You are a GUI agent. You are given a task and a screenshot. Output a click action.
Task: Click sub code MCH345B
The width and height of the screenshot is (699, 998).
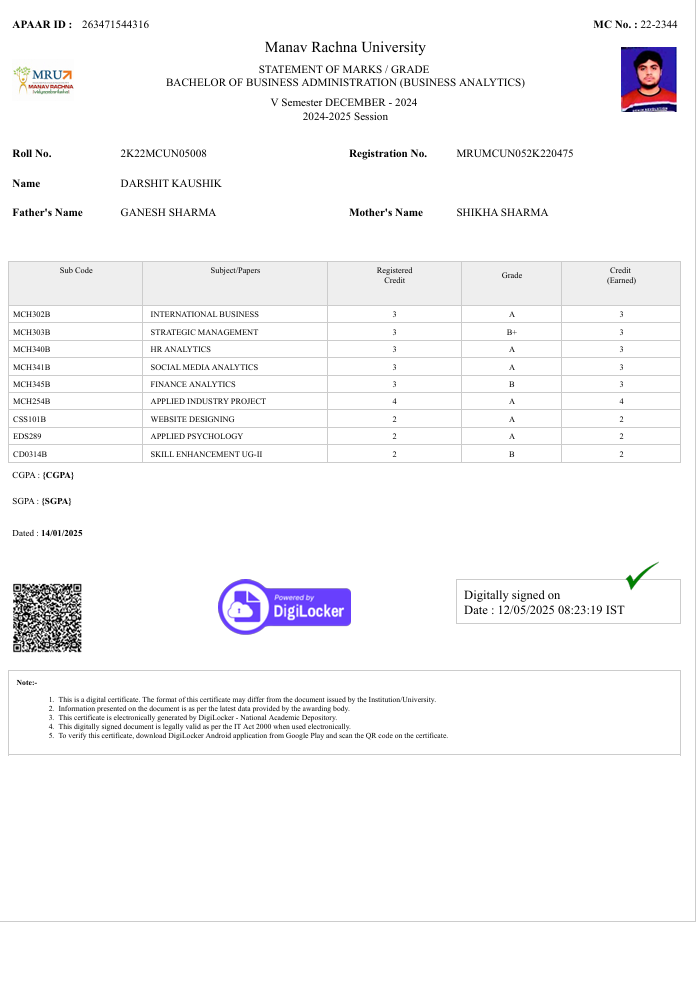[32, 384]
